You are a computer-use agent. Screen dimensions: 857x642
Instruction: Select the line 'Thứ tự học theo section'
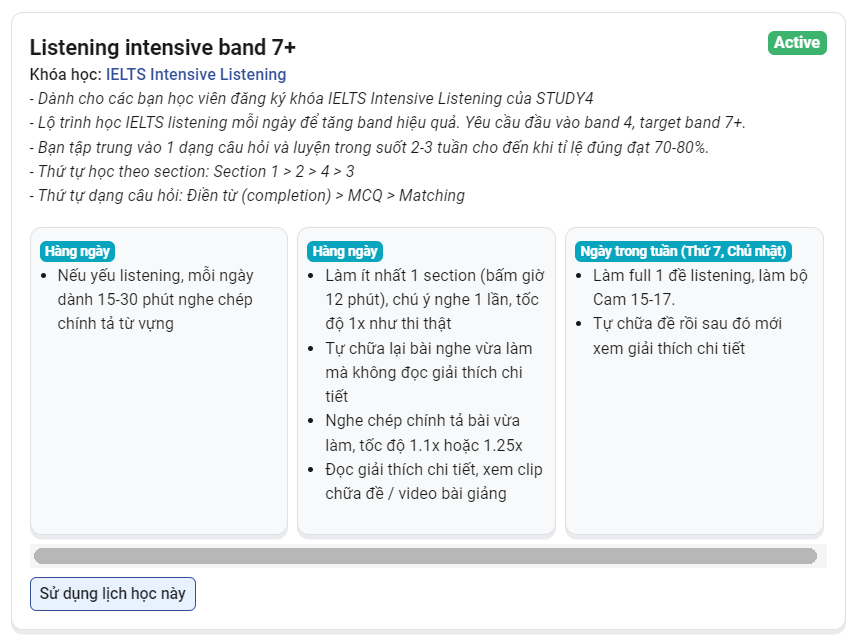coord(192,172)
